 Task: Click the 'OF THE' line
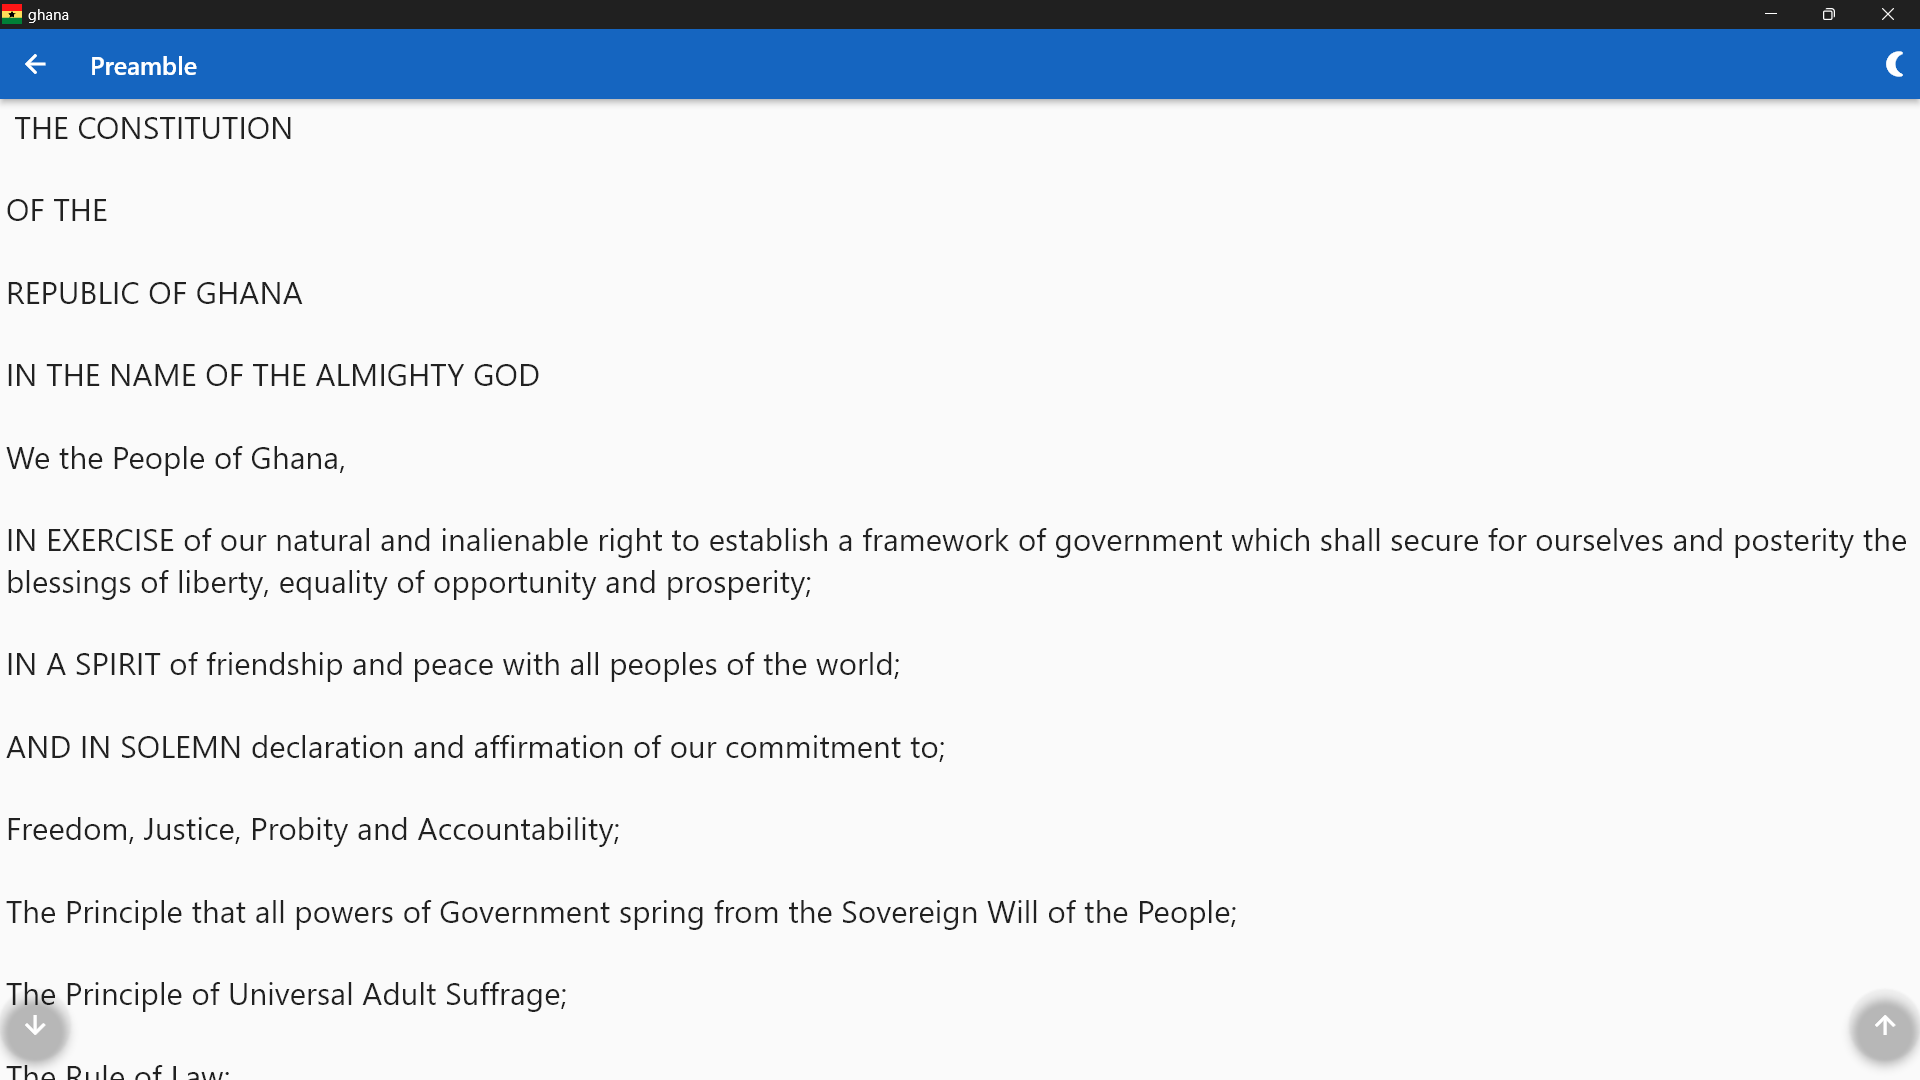[57, 211]
